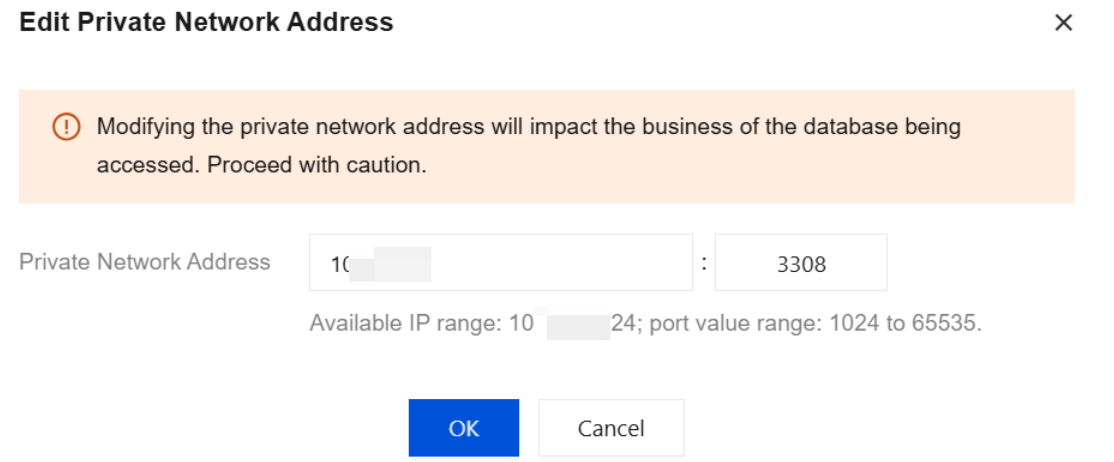The image size is (1114, 462).
Task: Click the "Available IP range" hint text
Action: tap(405, 324)
